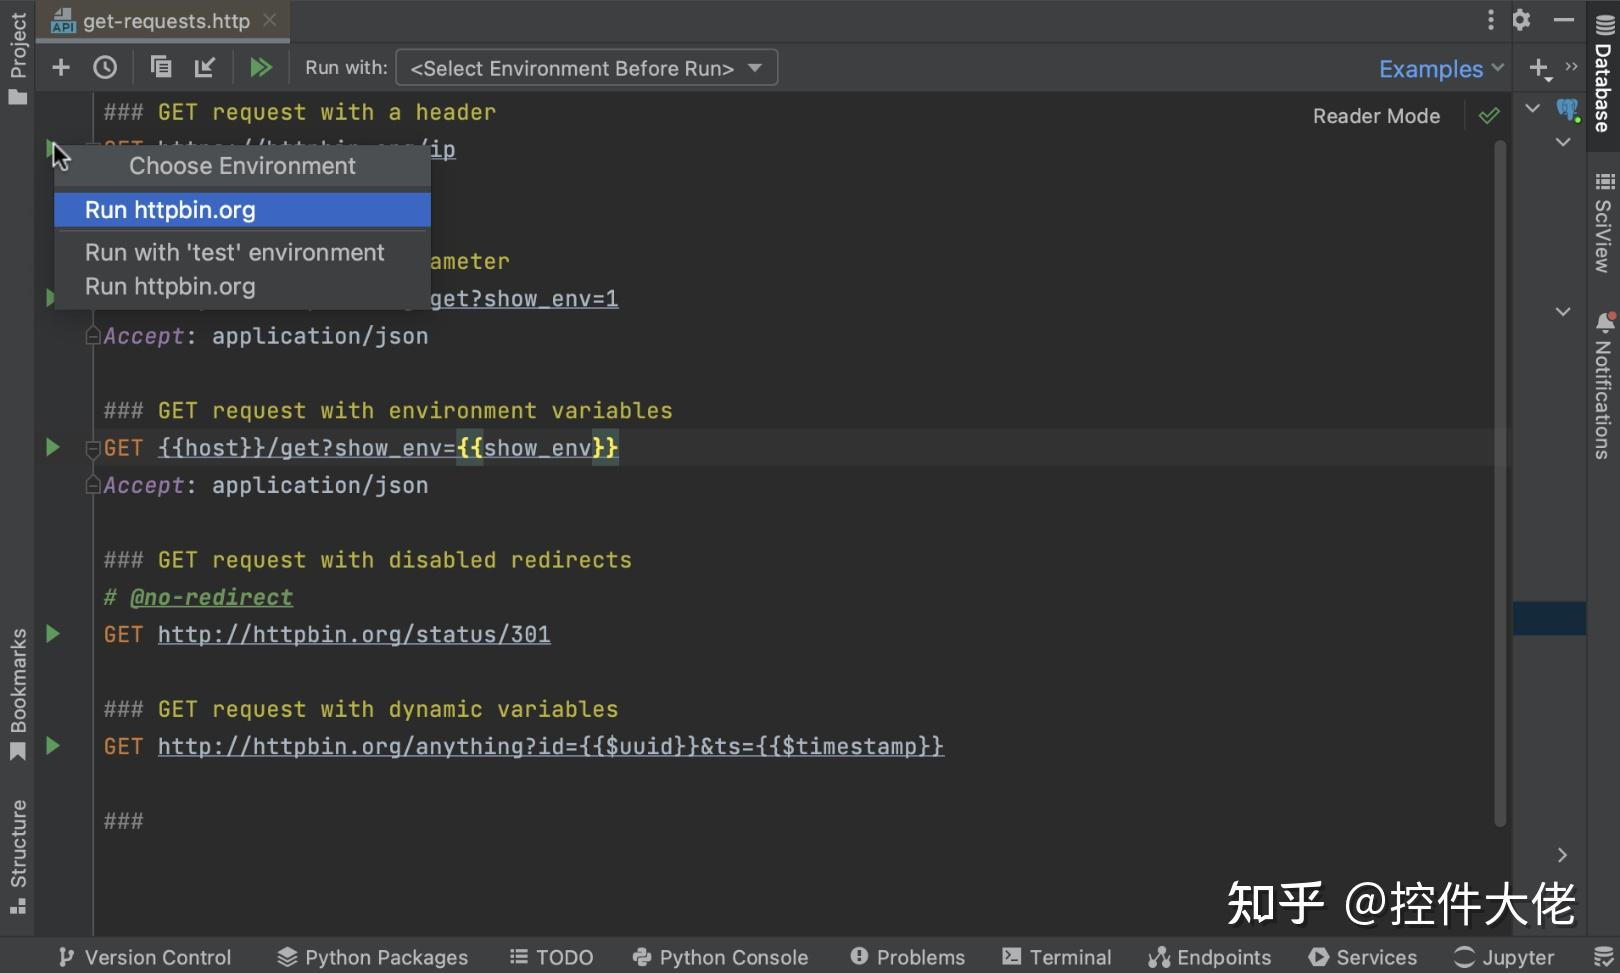Open the Examples dropdown
Screen dimensions: 1620x973
coord(1438,68)
